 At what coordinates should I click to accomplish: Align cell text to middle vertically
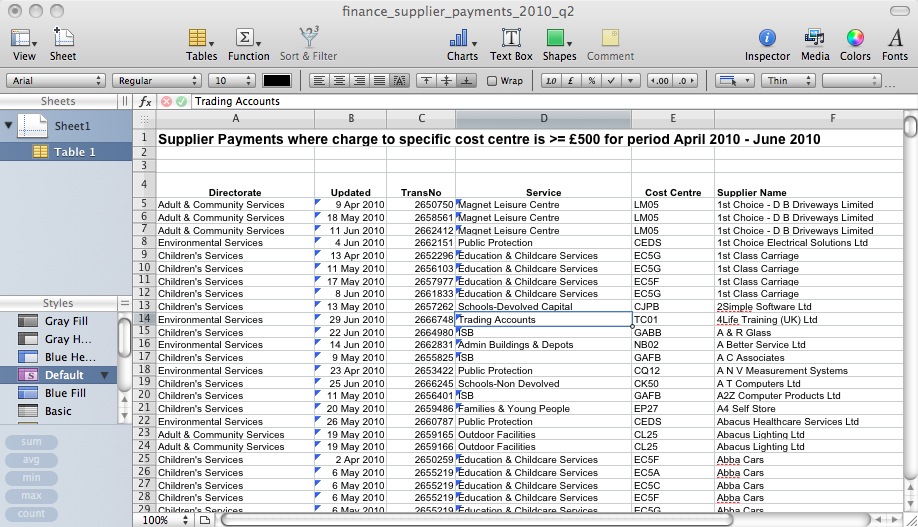[x=446, y=81]
